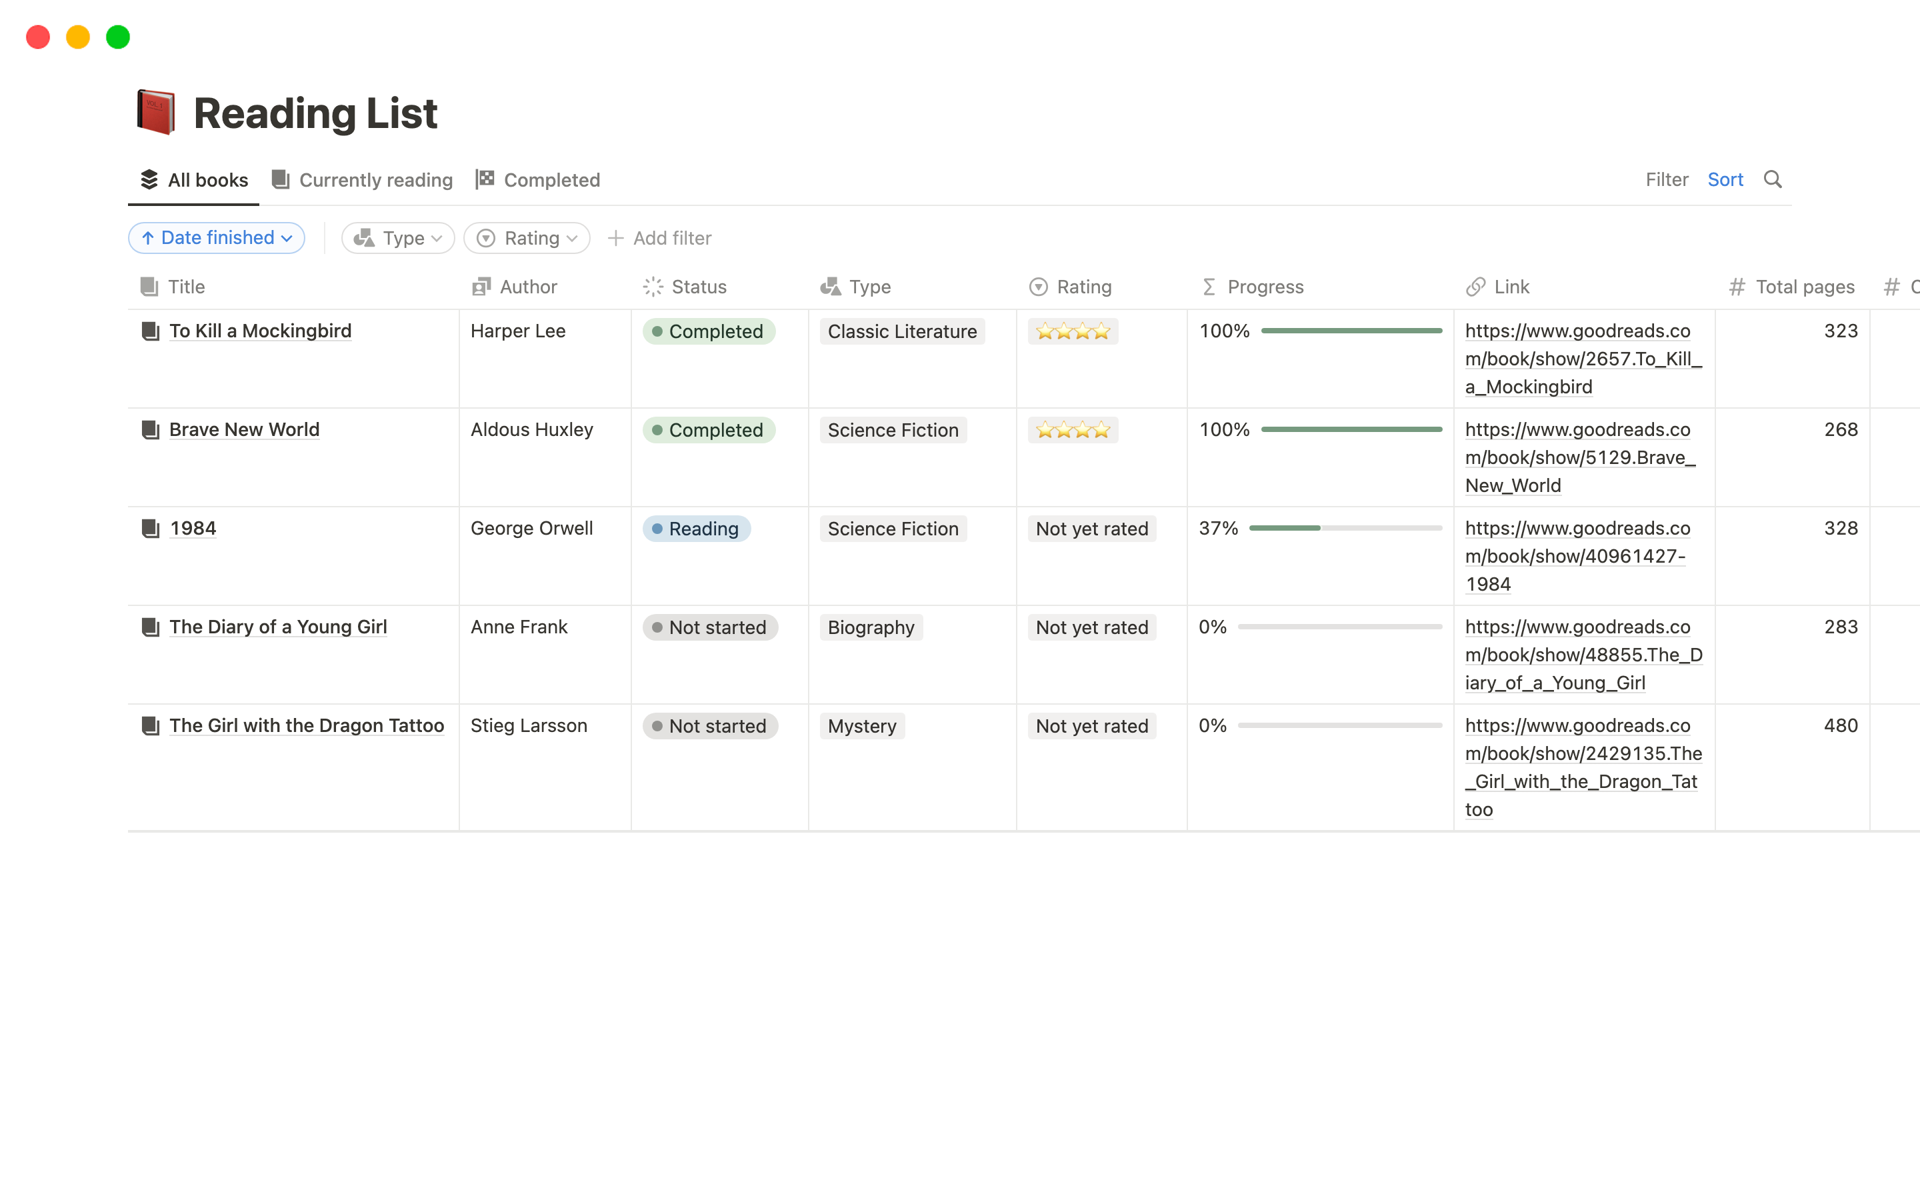Click the search magnifier icon
Image resolution: width=1920 pixels, height=1200 pixels.
1773,178
